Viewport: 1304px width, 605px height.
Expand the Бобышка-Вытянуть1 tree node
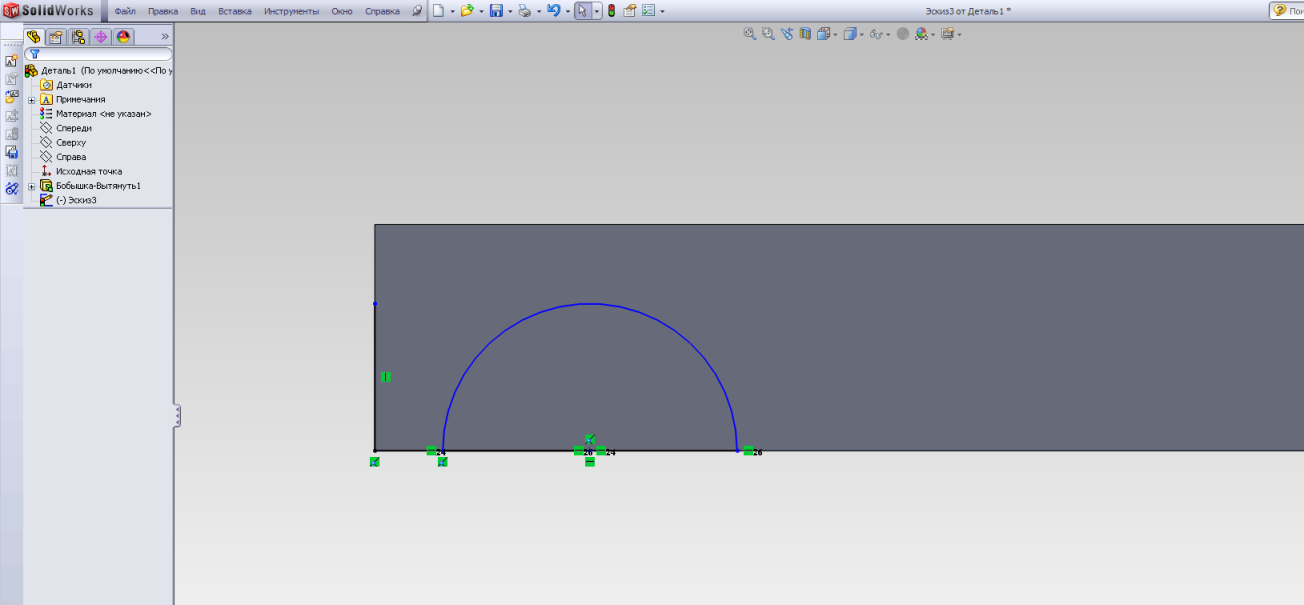(x=31, y=186)
